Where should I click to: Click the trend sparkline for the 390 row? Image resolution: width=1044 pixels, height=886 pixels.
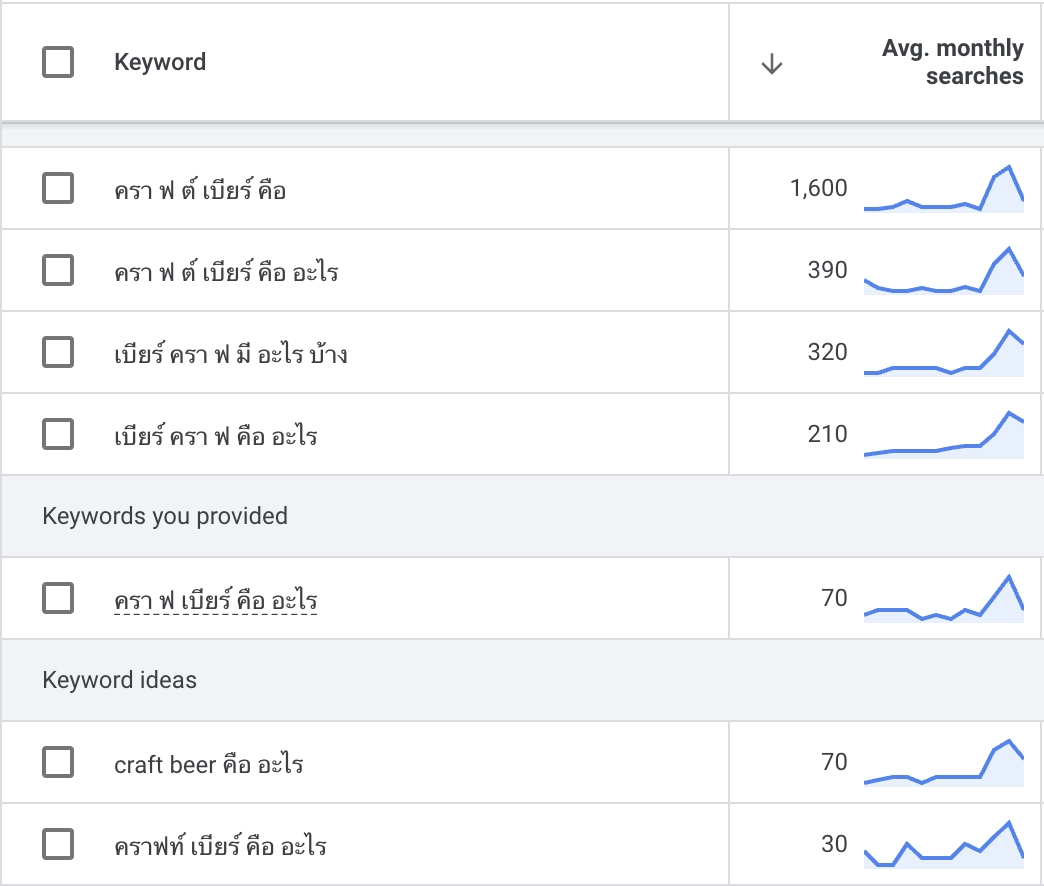pyautogui.click(x=943, y=272)
